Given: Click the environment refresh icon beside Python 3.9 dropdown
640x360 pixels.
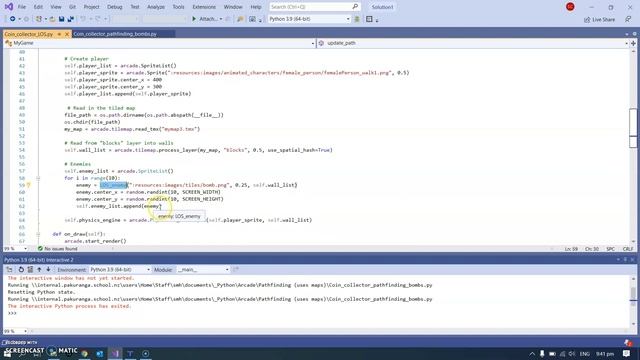Looking at the screenshot, I should click(x=357, y=19).
